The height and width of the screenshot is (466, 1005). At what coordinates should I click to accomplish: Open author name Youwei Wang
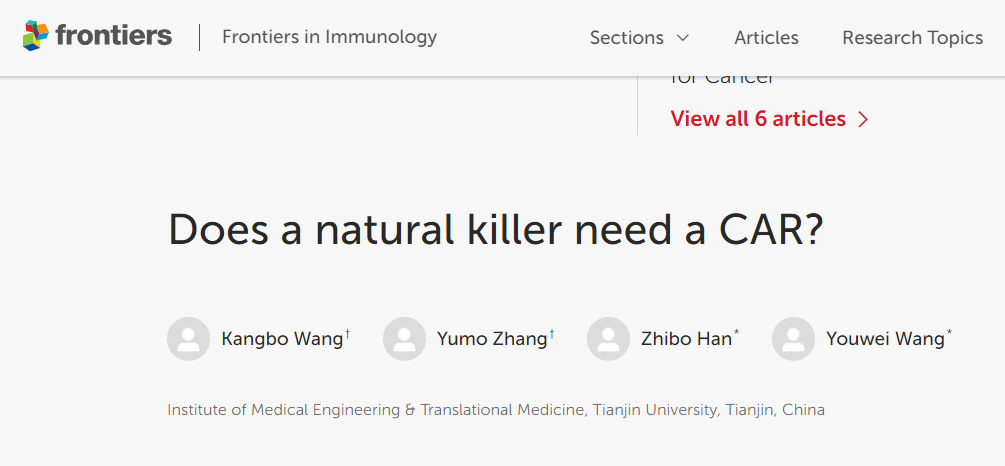[885, 339]
